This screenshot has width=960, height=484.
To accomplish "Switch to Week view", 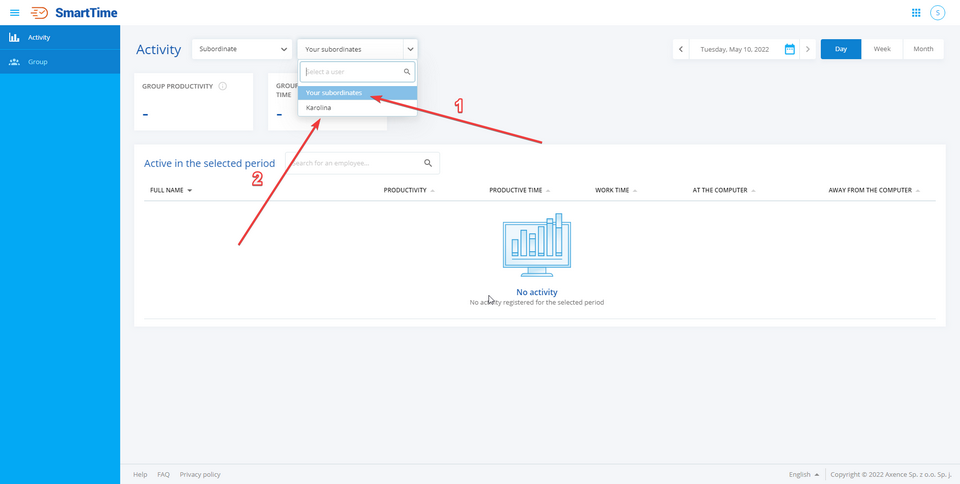I will coord(882,49).
